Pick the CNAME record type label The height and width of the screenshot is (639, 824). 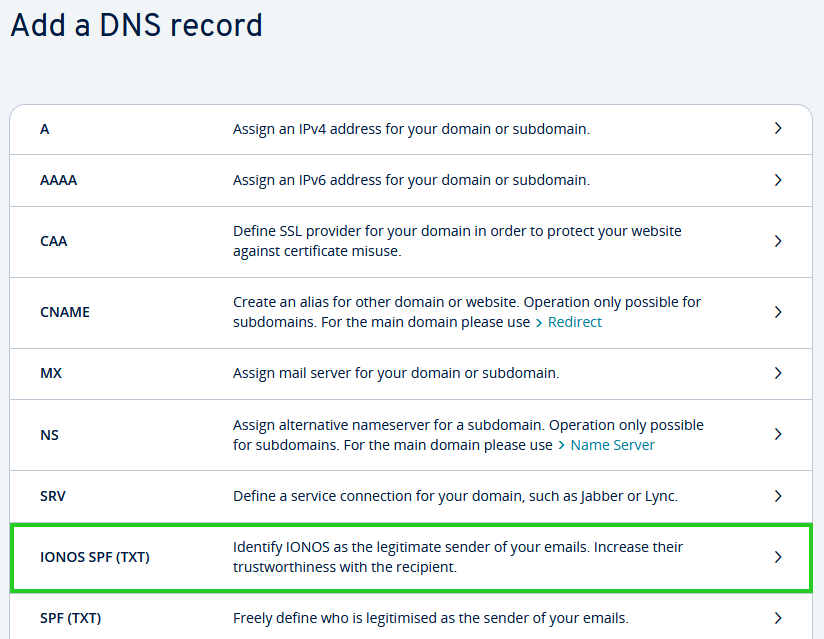(x=65, y=312)
